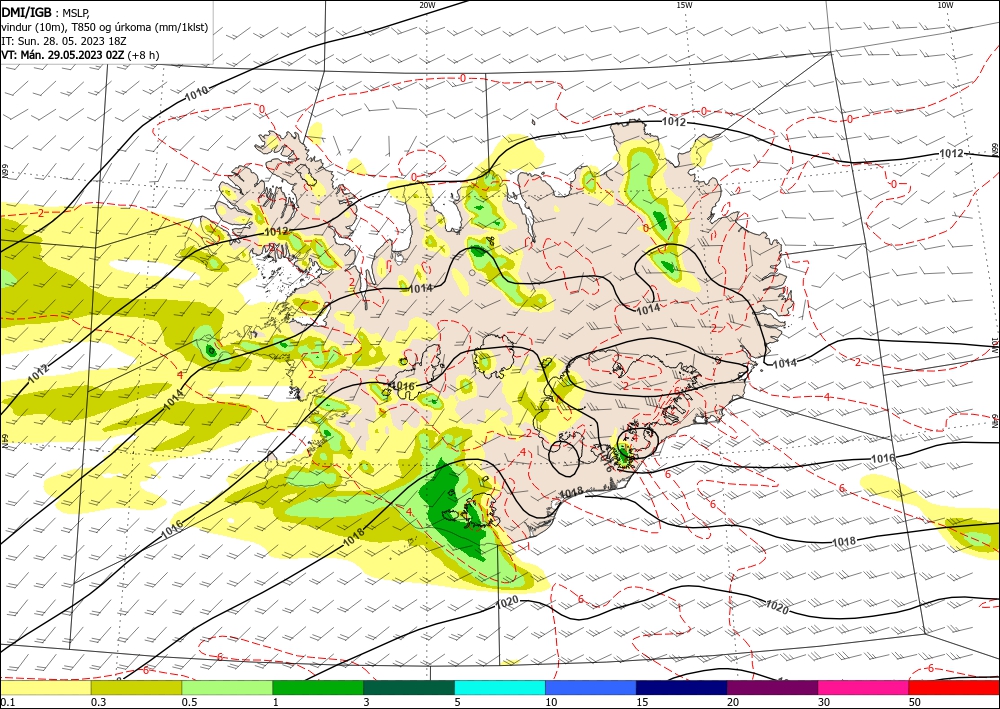Select the medium green 1 mm legend swatch
1000x709 pixels.
318,687
